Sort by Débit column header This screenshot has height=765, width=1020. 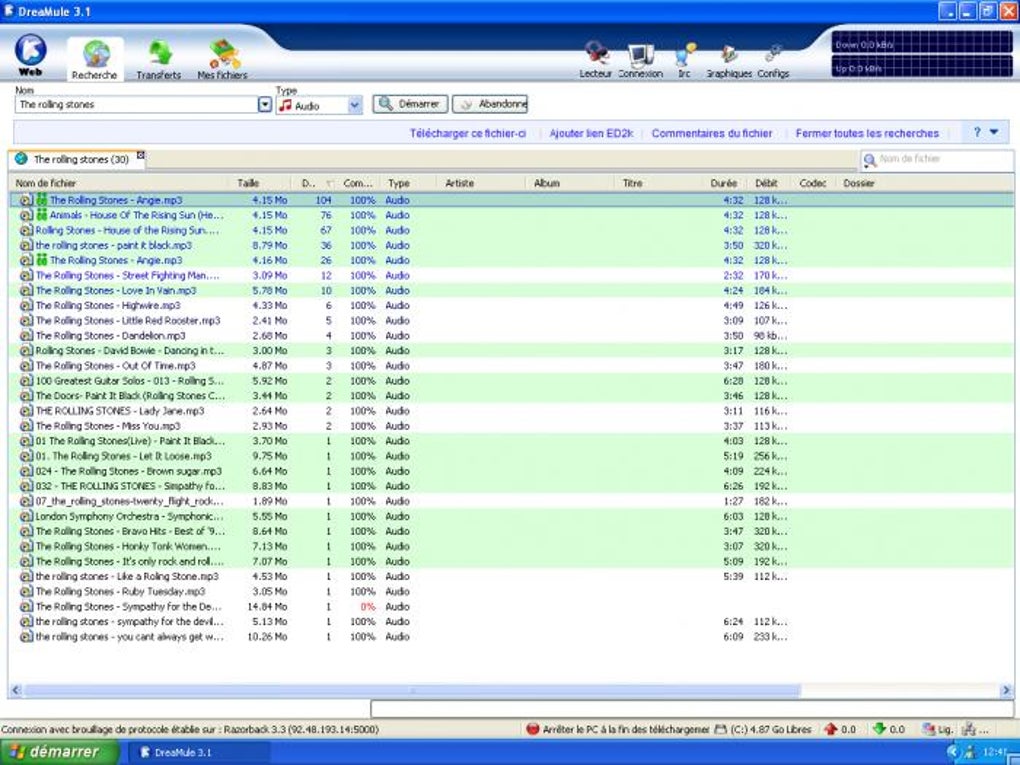point(768,183)
